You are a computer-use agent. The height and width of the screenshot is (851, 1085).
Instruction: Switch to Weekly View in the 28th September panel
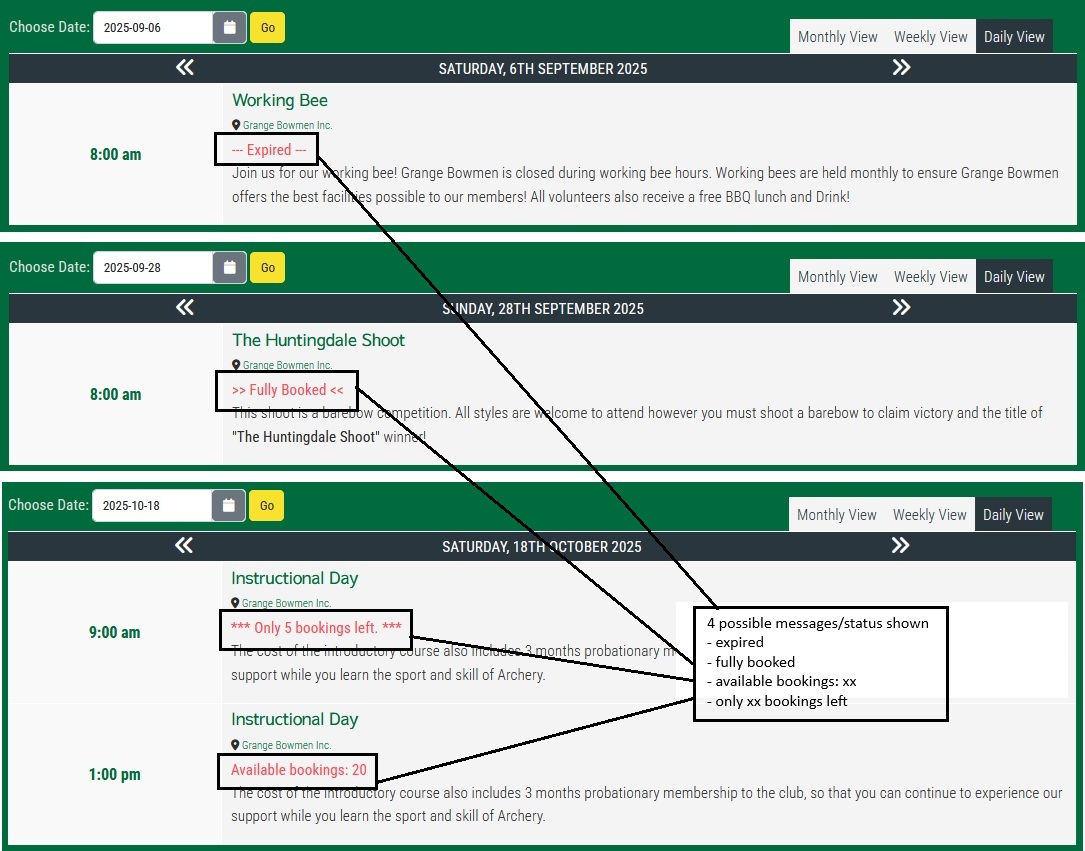(930, 277)
